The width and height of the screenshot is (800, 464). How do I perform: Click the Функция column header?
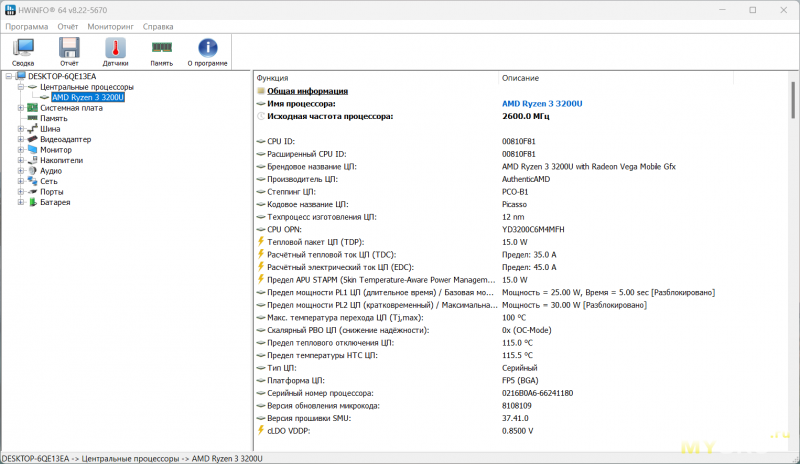pos(272,78)
